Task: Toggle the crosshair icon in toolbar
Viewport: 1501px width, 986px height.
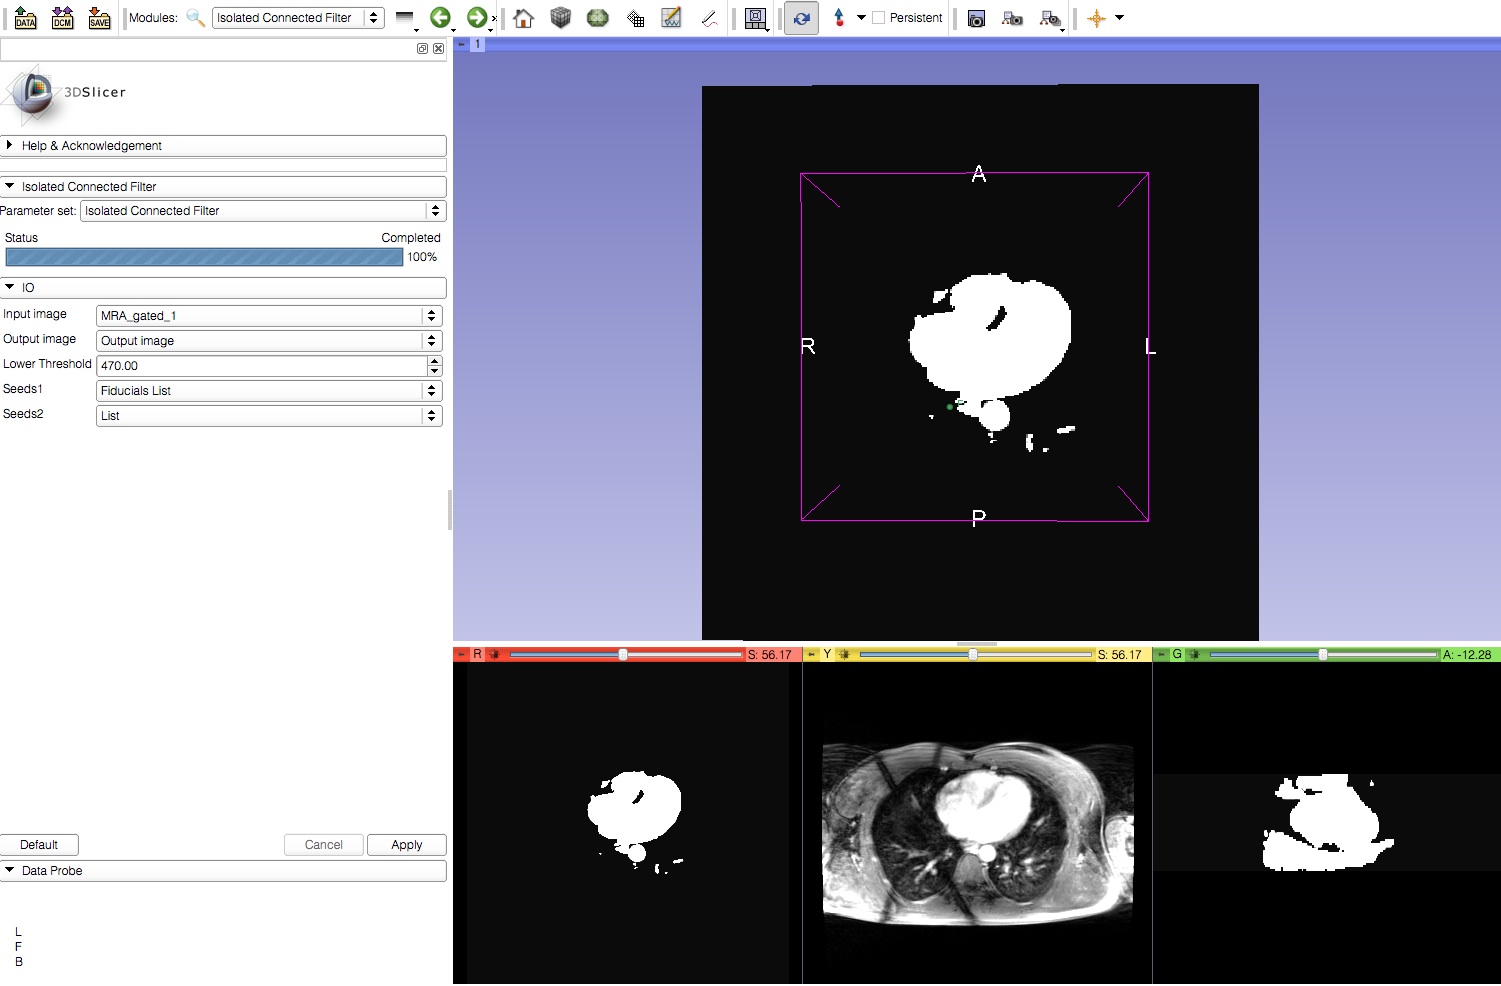Action: [x=1097, y=18]
